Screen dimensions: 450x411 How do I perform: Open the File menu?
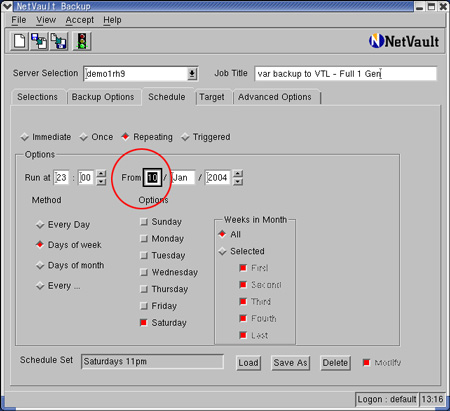coord(19,20)
